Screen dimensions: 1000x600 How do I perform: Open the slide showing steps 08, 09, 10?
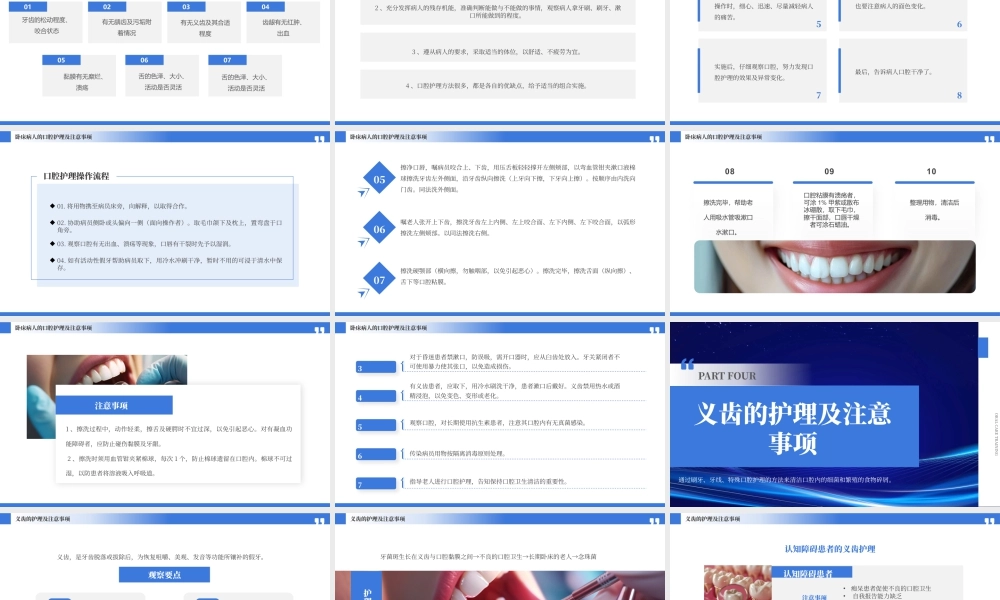835,222
